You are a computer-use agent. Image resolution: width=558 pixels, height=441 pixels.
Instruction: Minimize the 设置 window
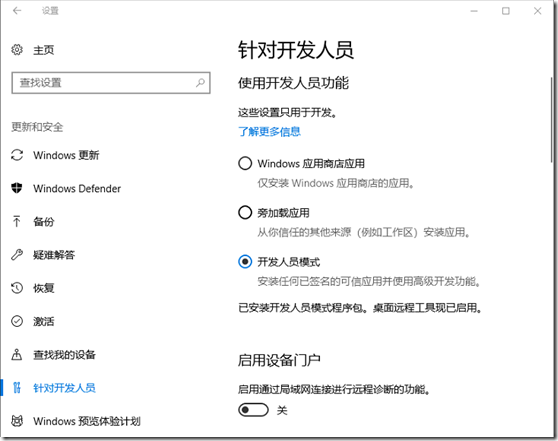coord(474,11)
